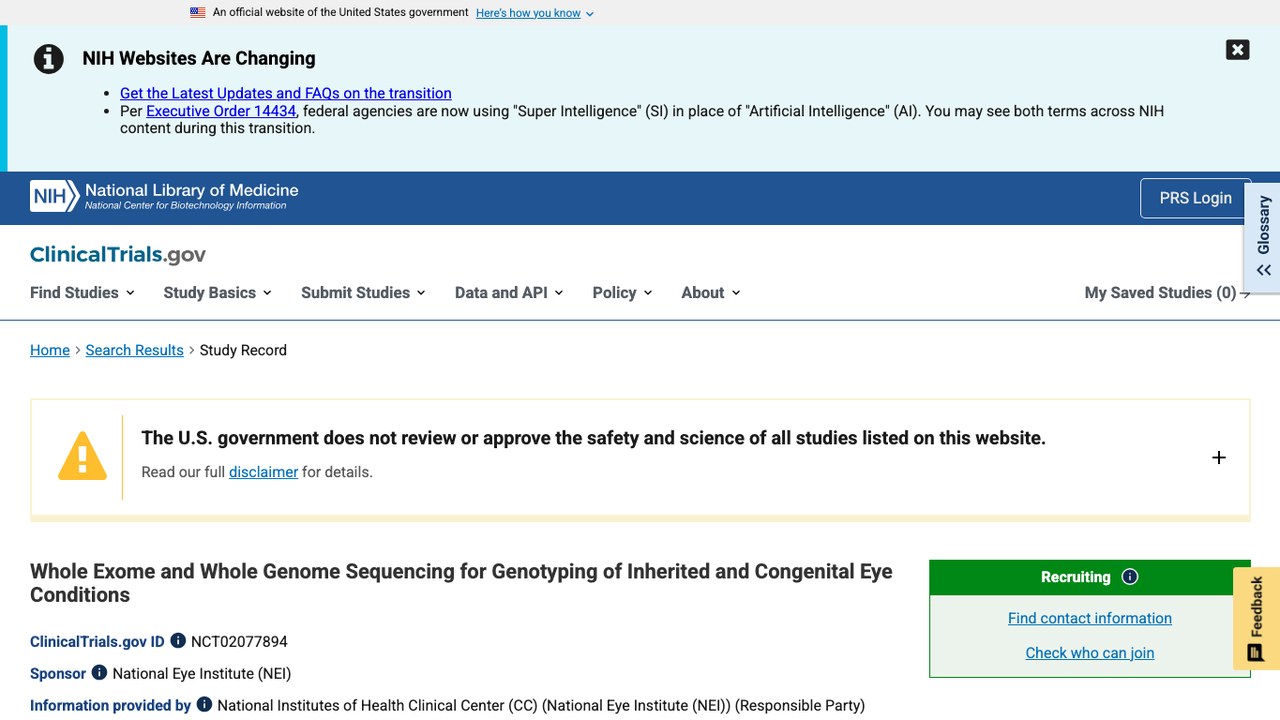Open the latest updates and FAQs link
The width and height of the screenshot is (1280, 720).
pos(286,93)
